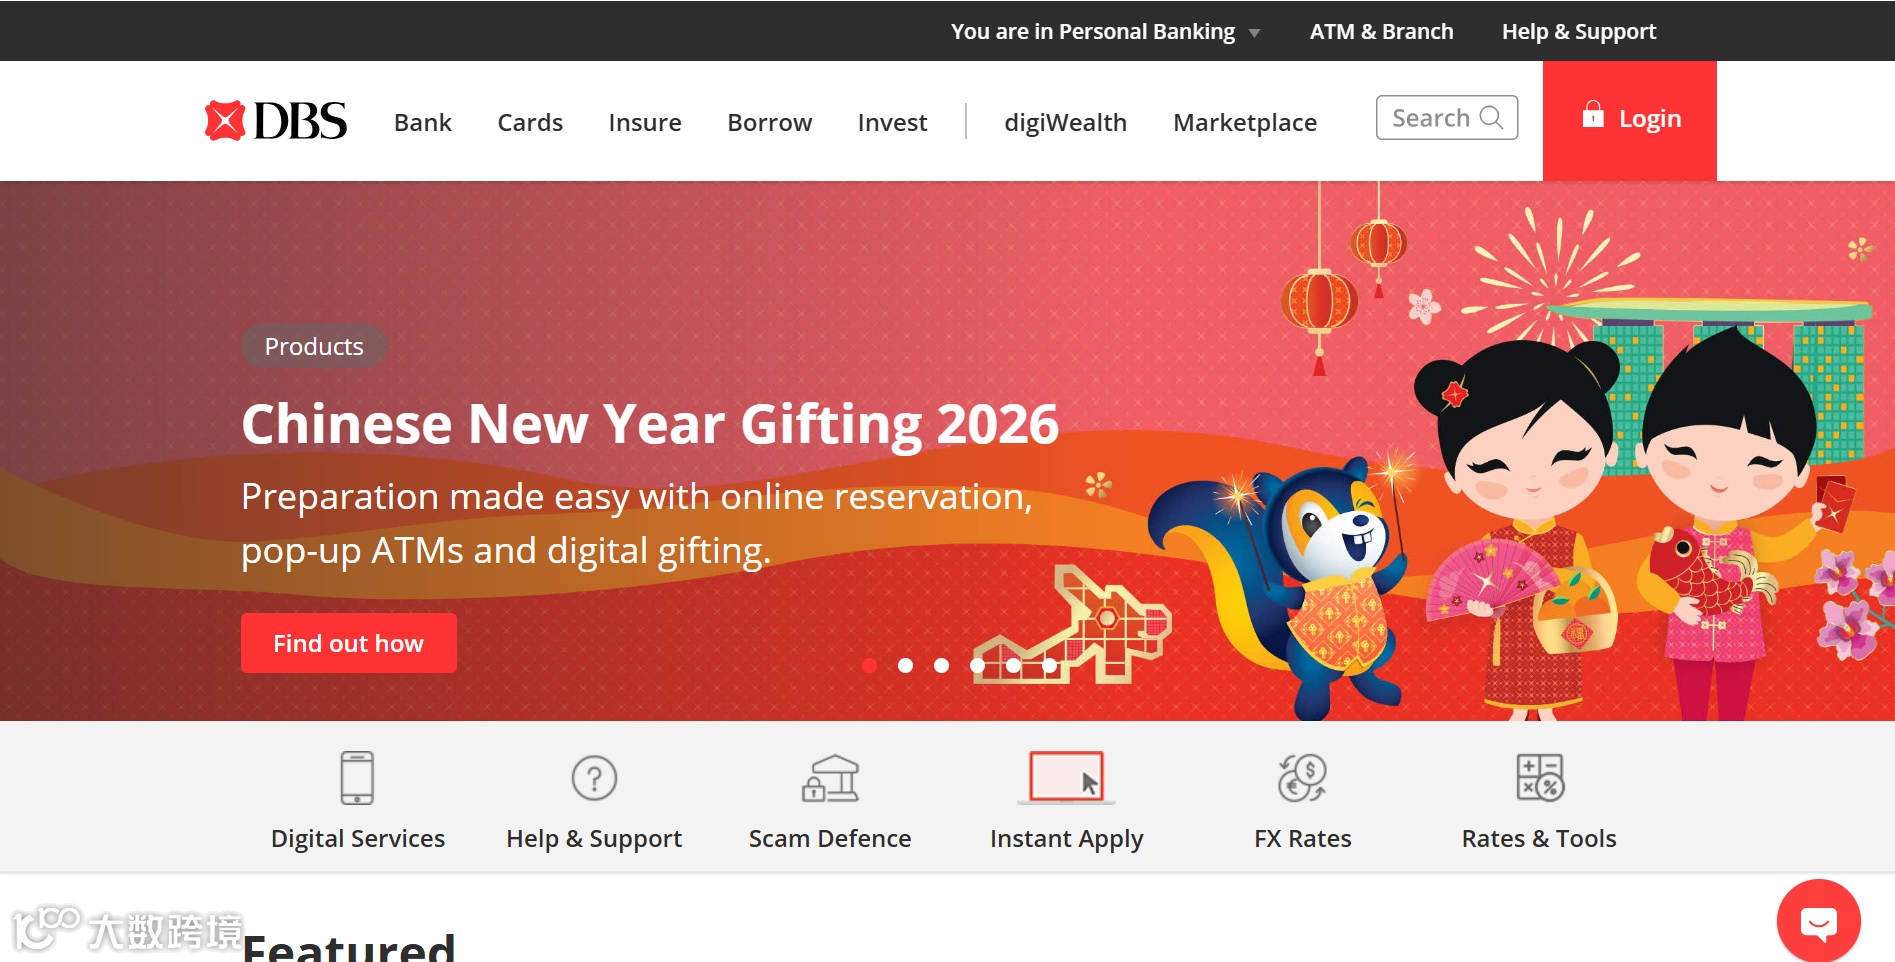Go to the Marketplace menu item
The width and height of the screenshot is (1895, 962).
(1245, 122)
